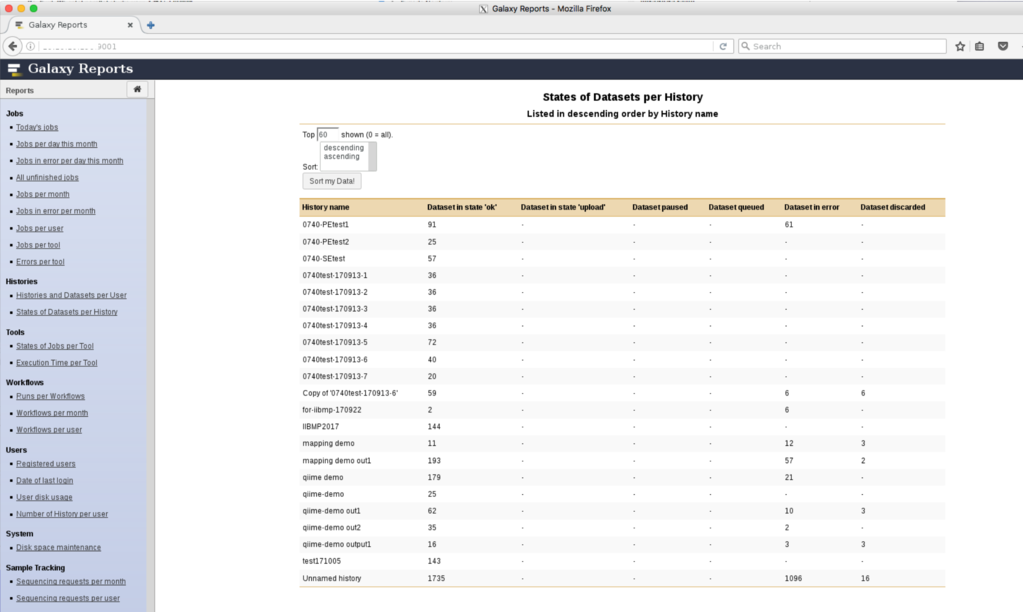Select the '0740test-170913-5' history name
Viewport: 1023px width, 612px height.
point(335,343)
